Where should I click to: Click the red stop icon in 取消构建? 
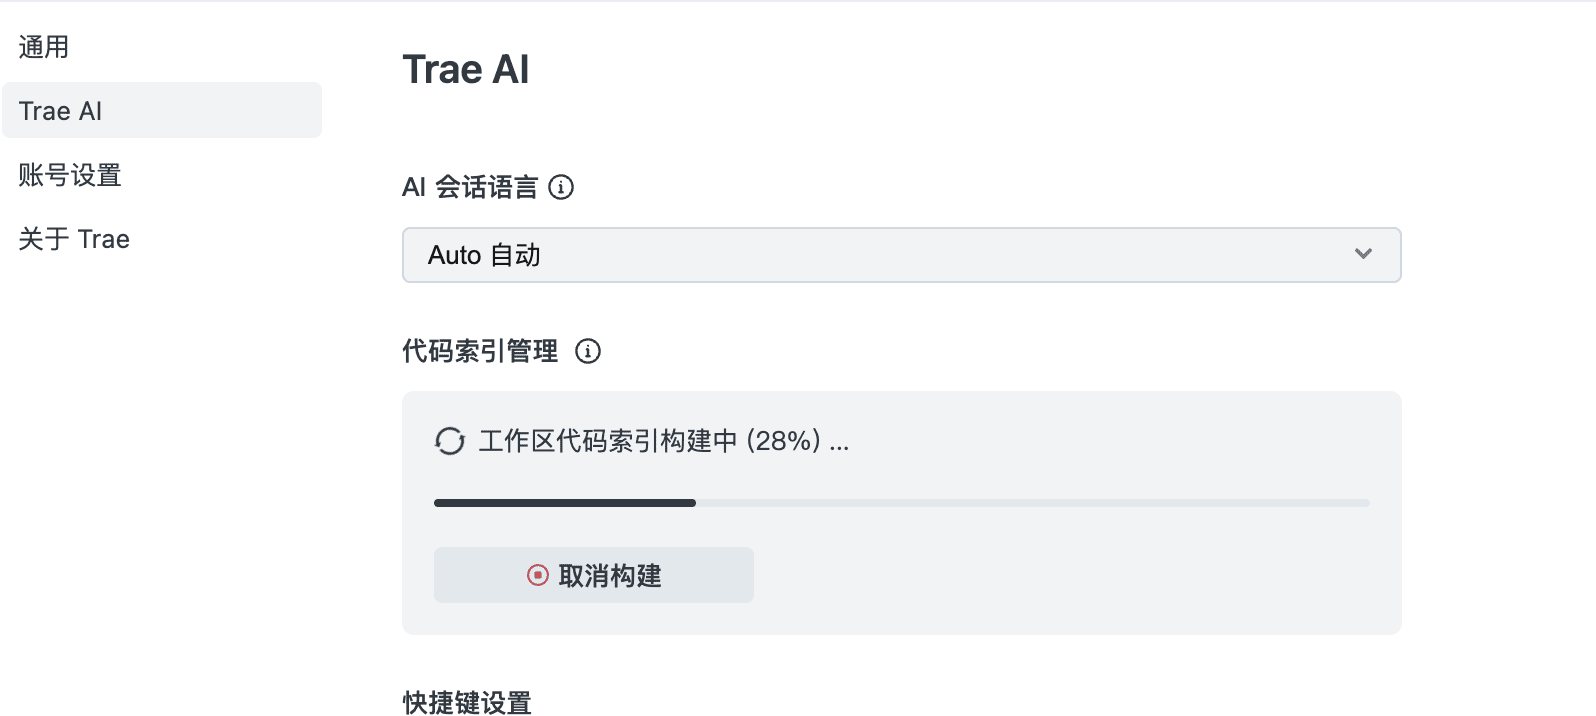[x=538, y=575]
